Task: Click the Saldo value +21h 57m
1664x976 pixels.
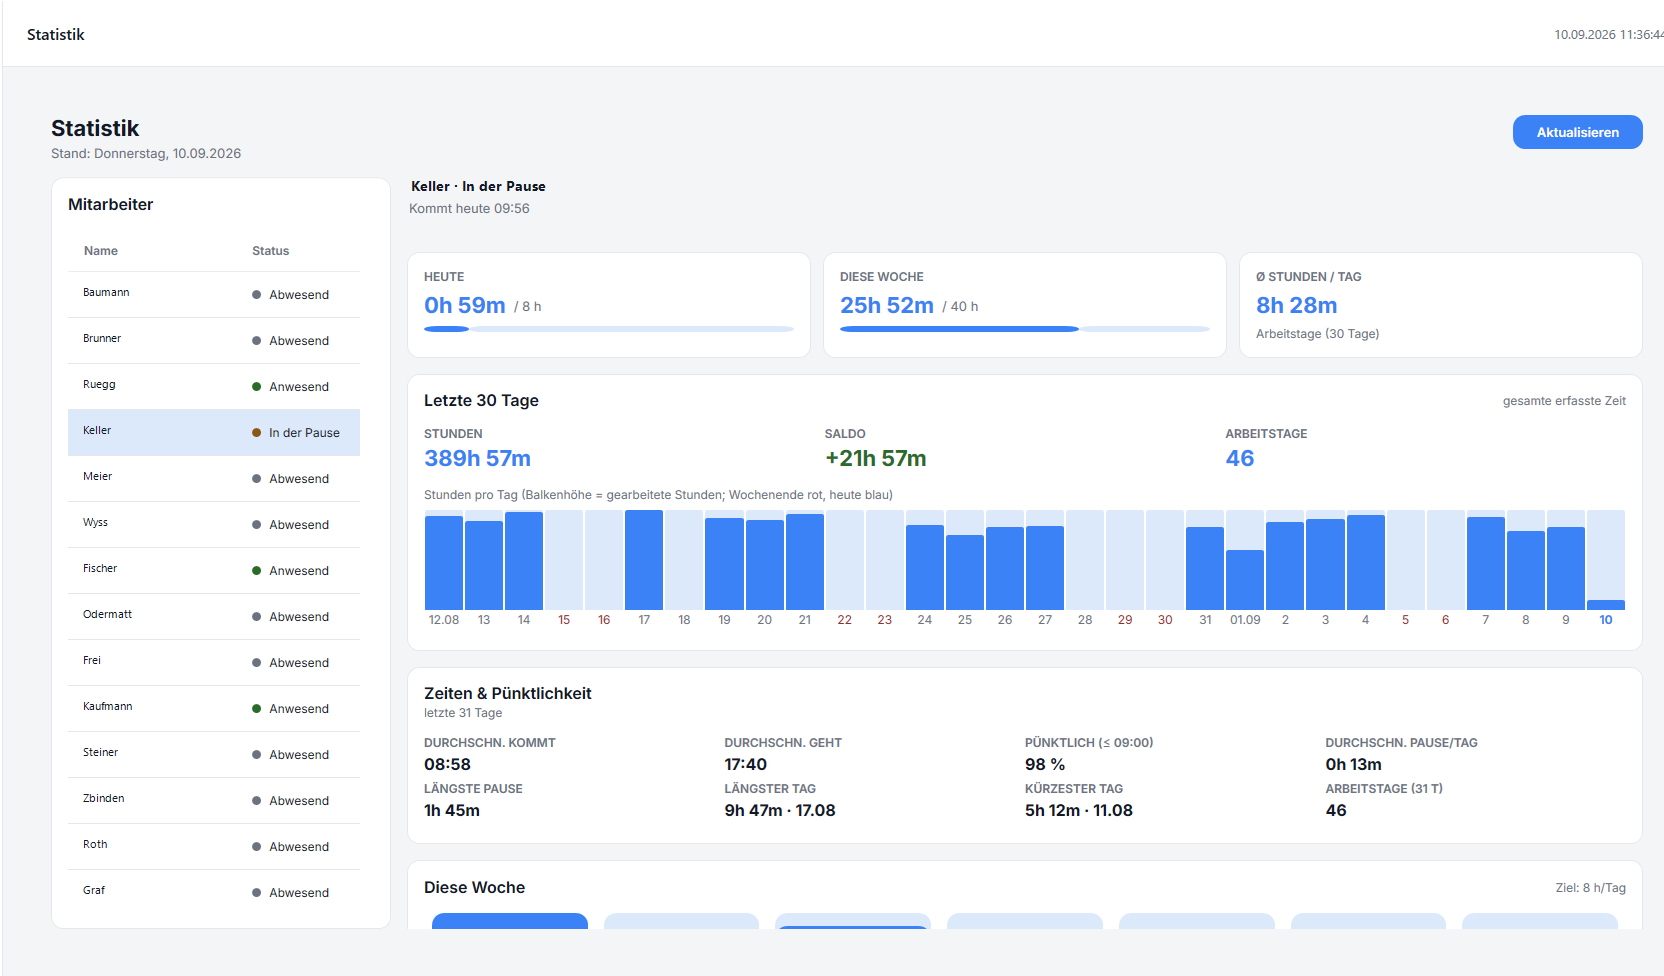Action: [876, 458]
